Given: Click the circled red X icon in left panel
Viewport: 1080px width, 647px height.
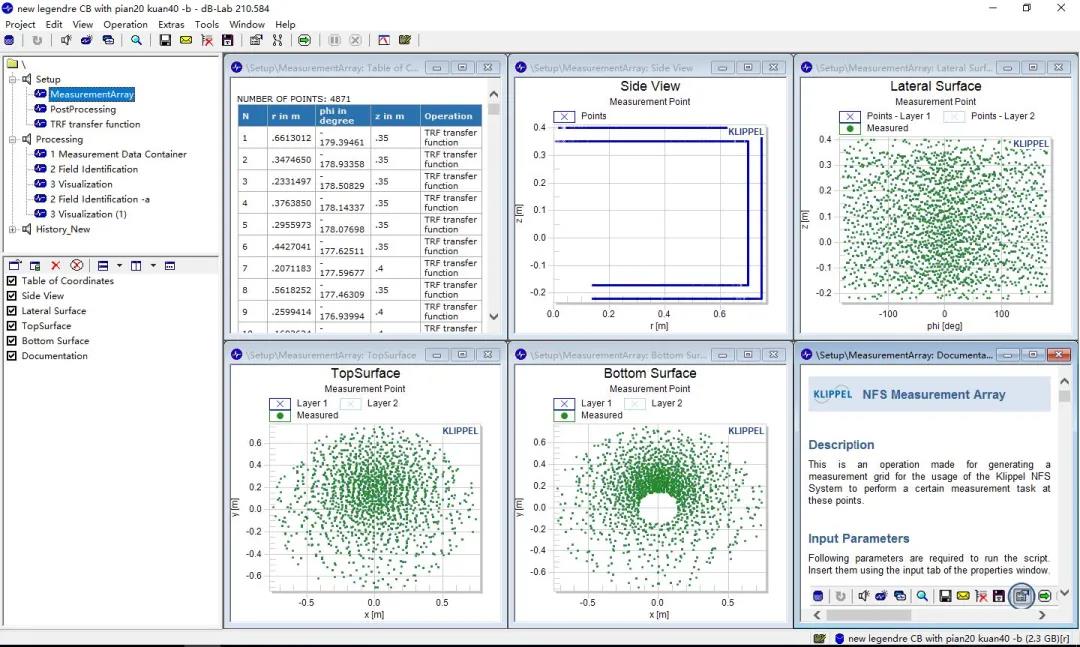Looking at the screenshot, I should (x=76, y=265).
